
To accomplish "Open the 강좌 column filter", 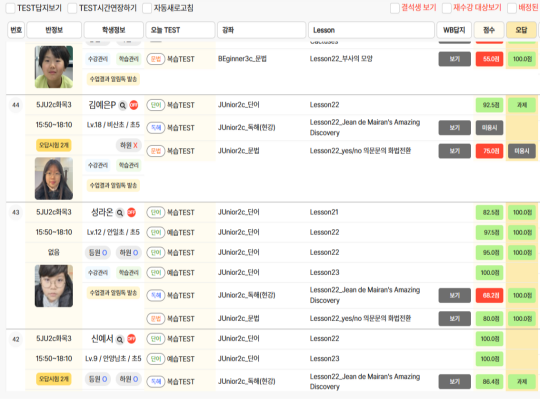I will click(262, 30).
